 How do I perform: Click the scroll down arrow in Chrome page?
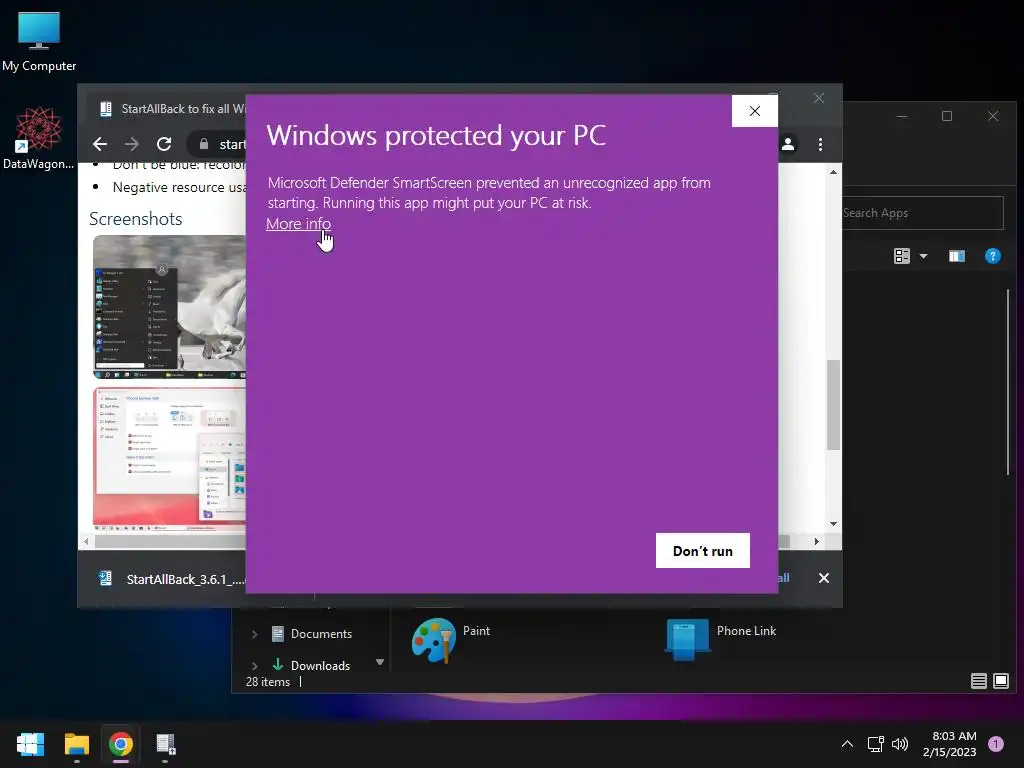(x=833, y=523)
